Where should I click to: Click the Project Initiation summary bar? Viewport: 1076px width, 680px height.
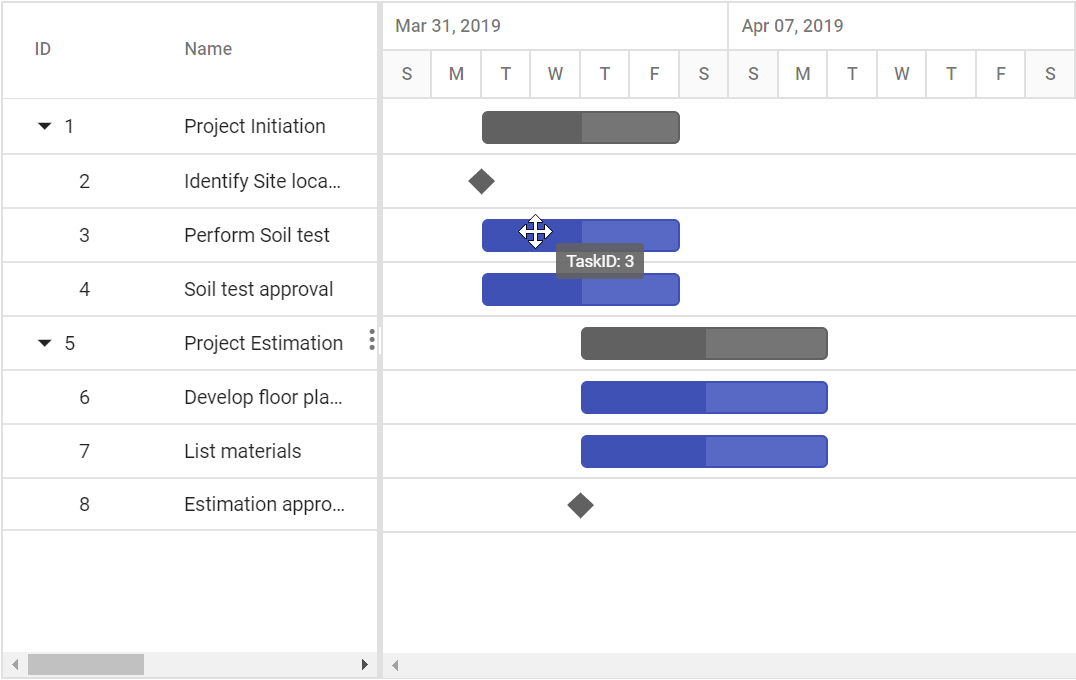tap(581, 128)
